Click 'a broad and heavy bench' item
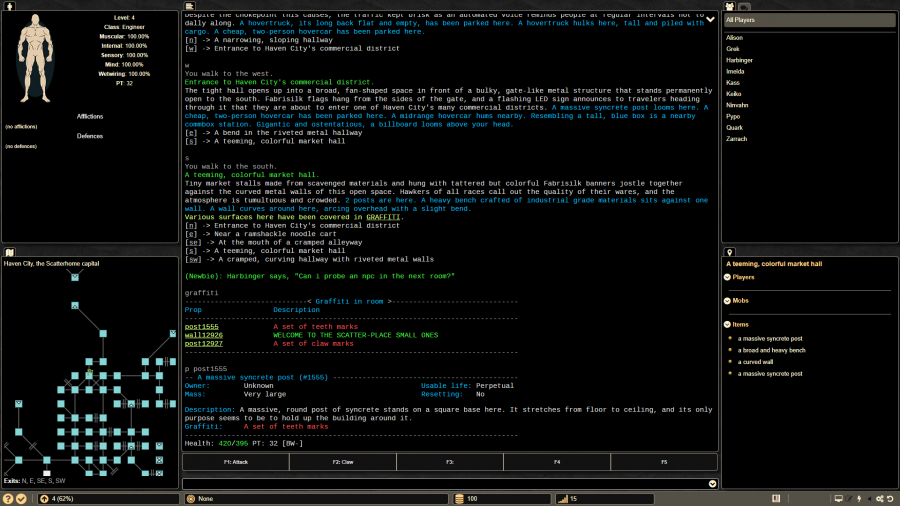Image resolution: width=900 pixels, height=506 pixels. (771, 351)
